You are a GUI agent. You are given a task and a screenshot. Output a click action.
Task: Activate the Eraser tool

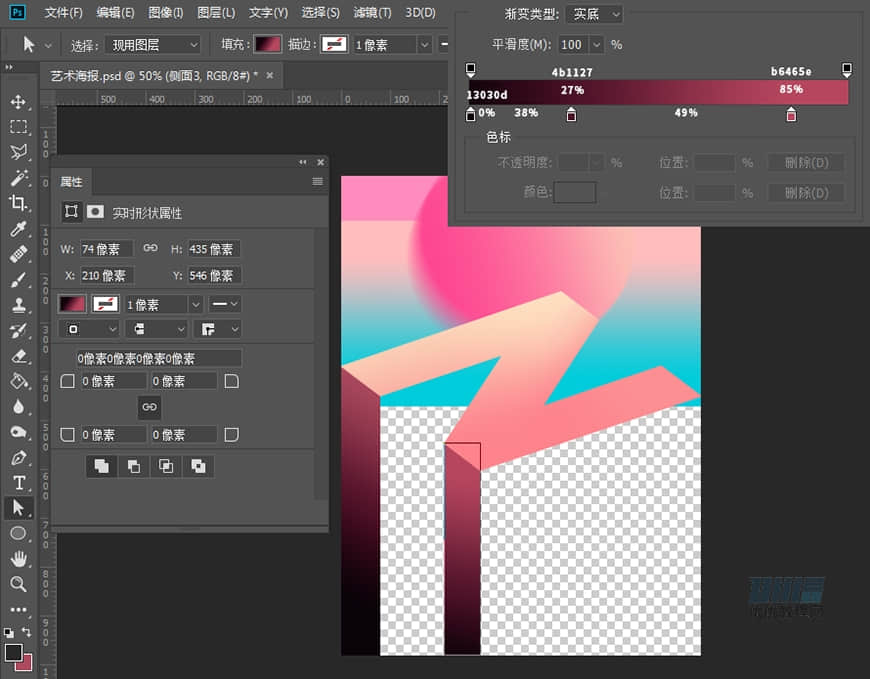click(x=18, y=356)
